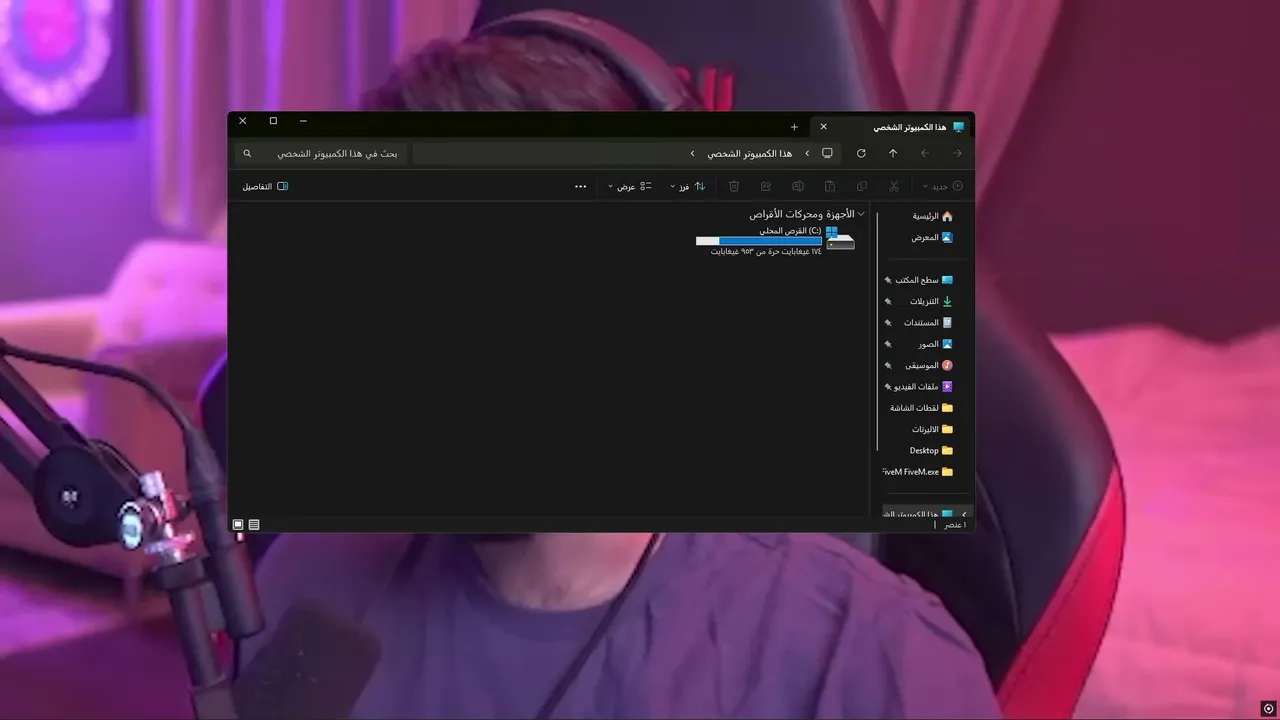The width and height of the screenshot is (1280, 720).
Task: Click free space text under drive C
Action: click(x=766, y=251)
